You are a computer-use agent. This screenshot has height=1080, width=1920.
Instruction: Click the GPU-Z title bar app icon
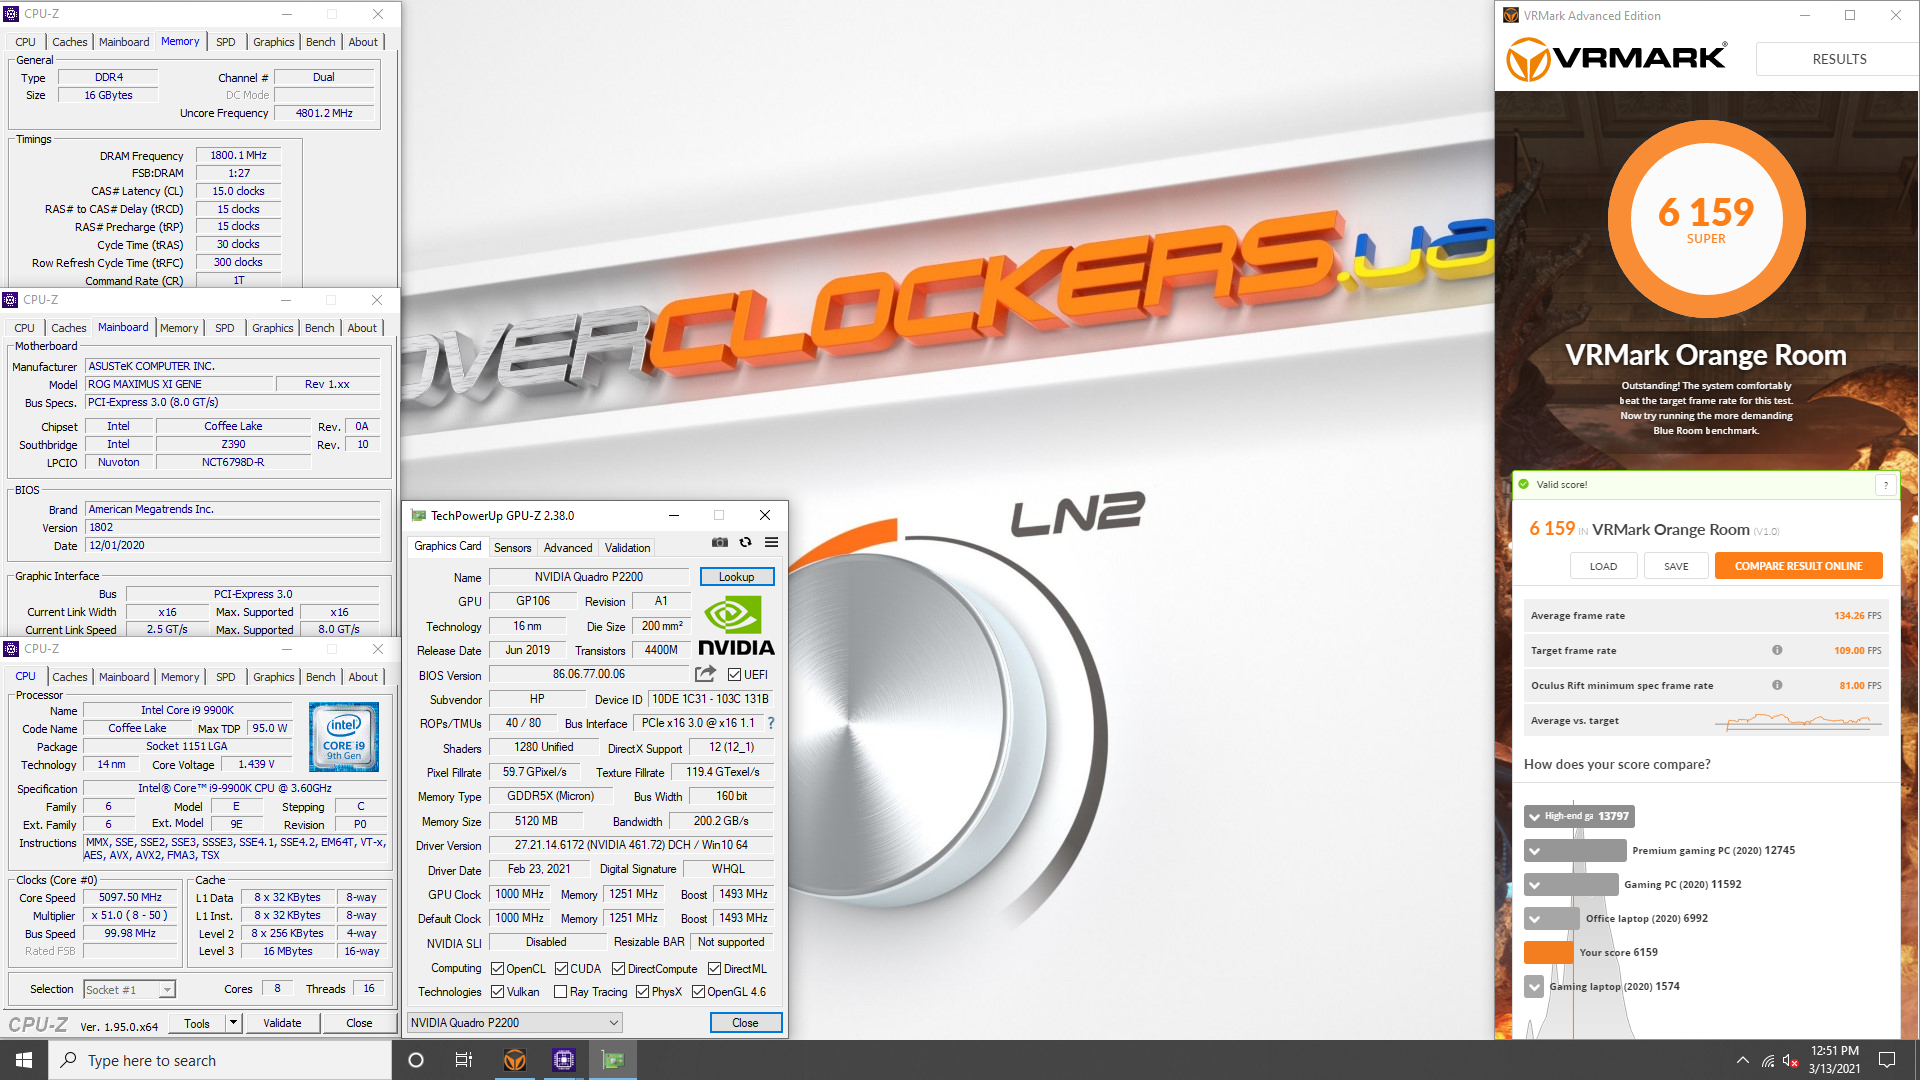click(x=418, y=515)
